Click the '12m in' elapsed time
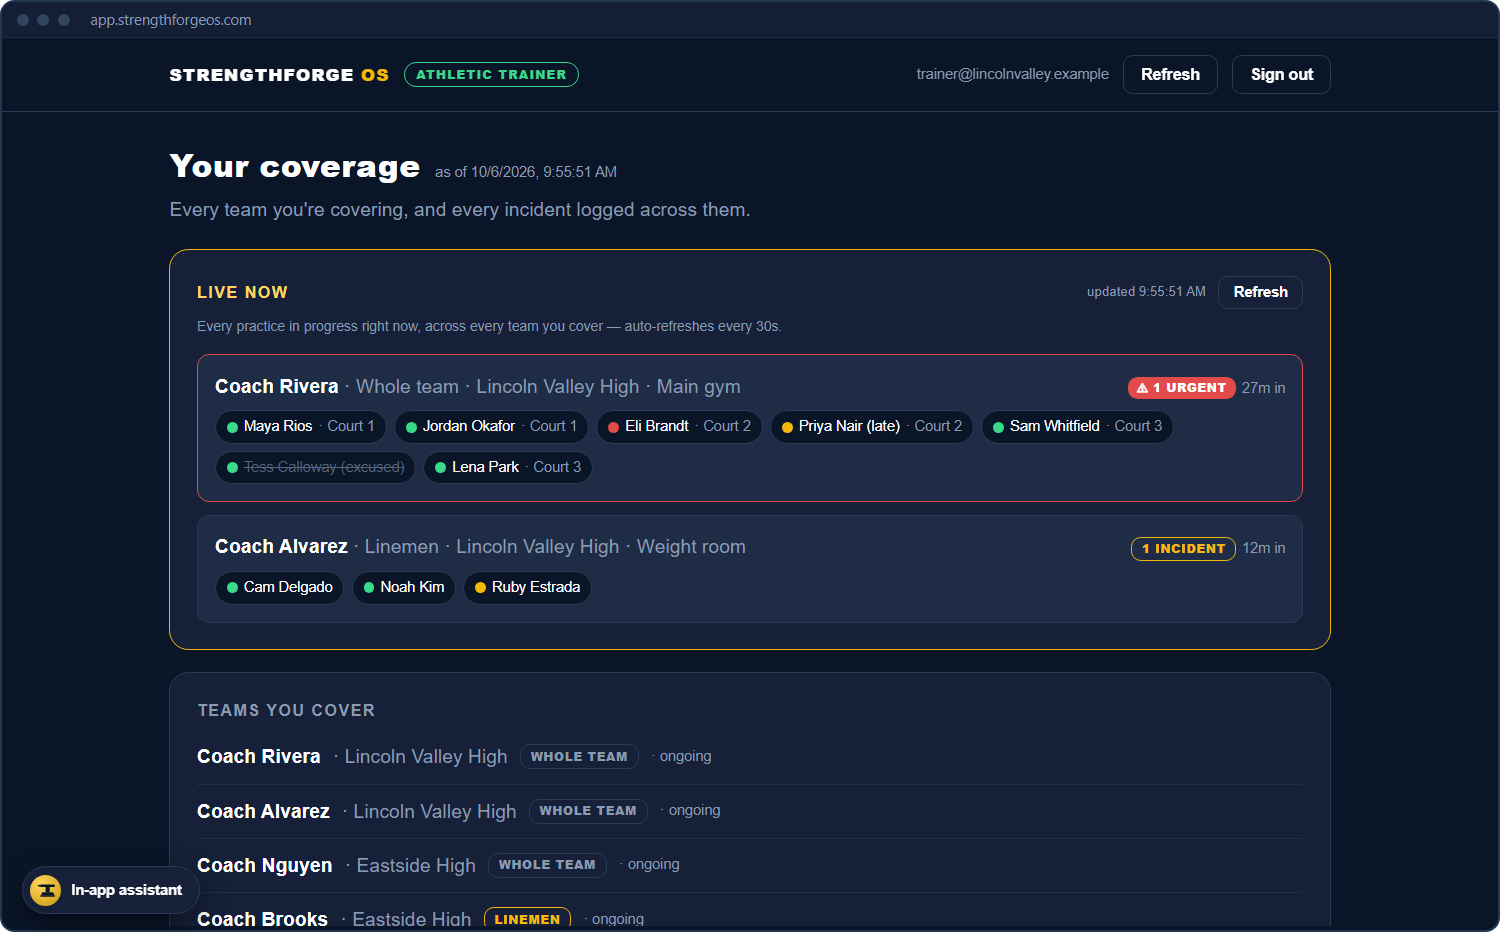 click(1264, 548)
